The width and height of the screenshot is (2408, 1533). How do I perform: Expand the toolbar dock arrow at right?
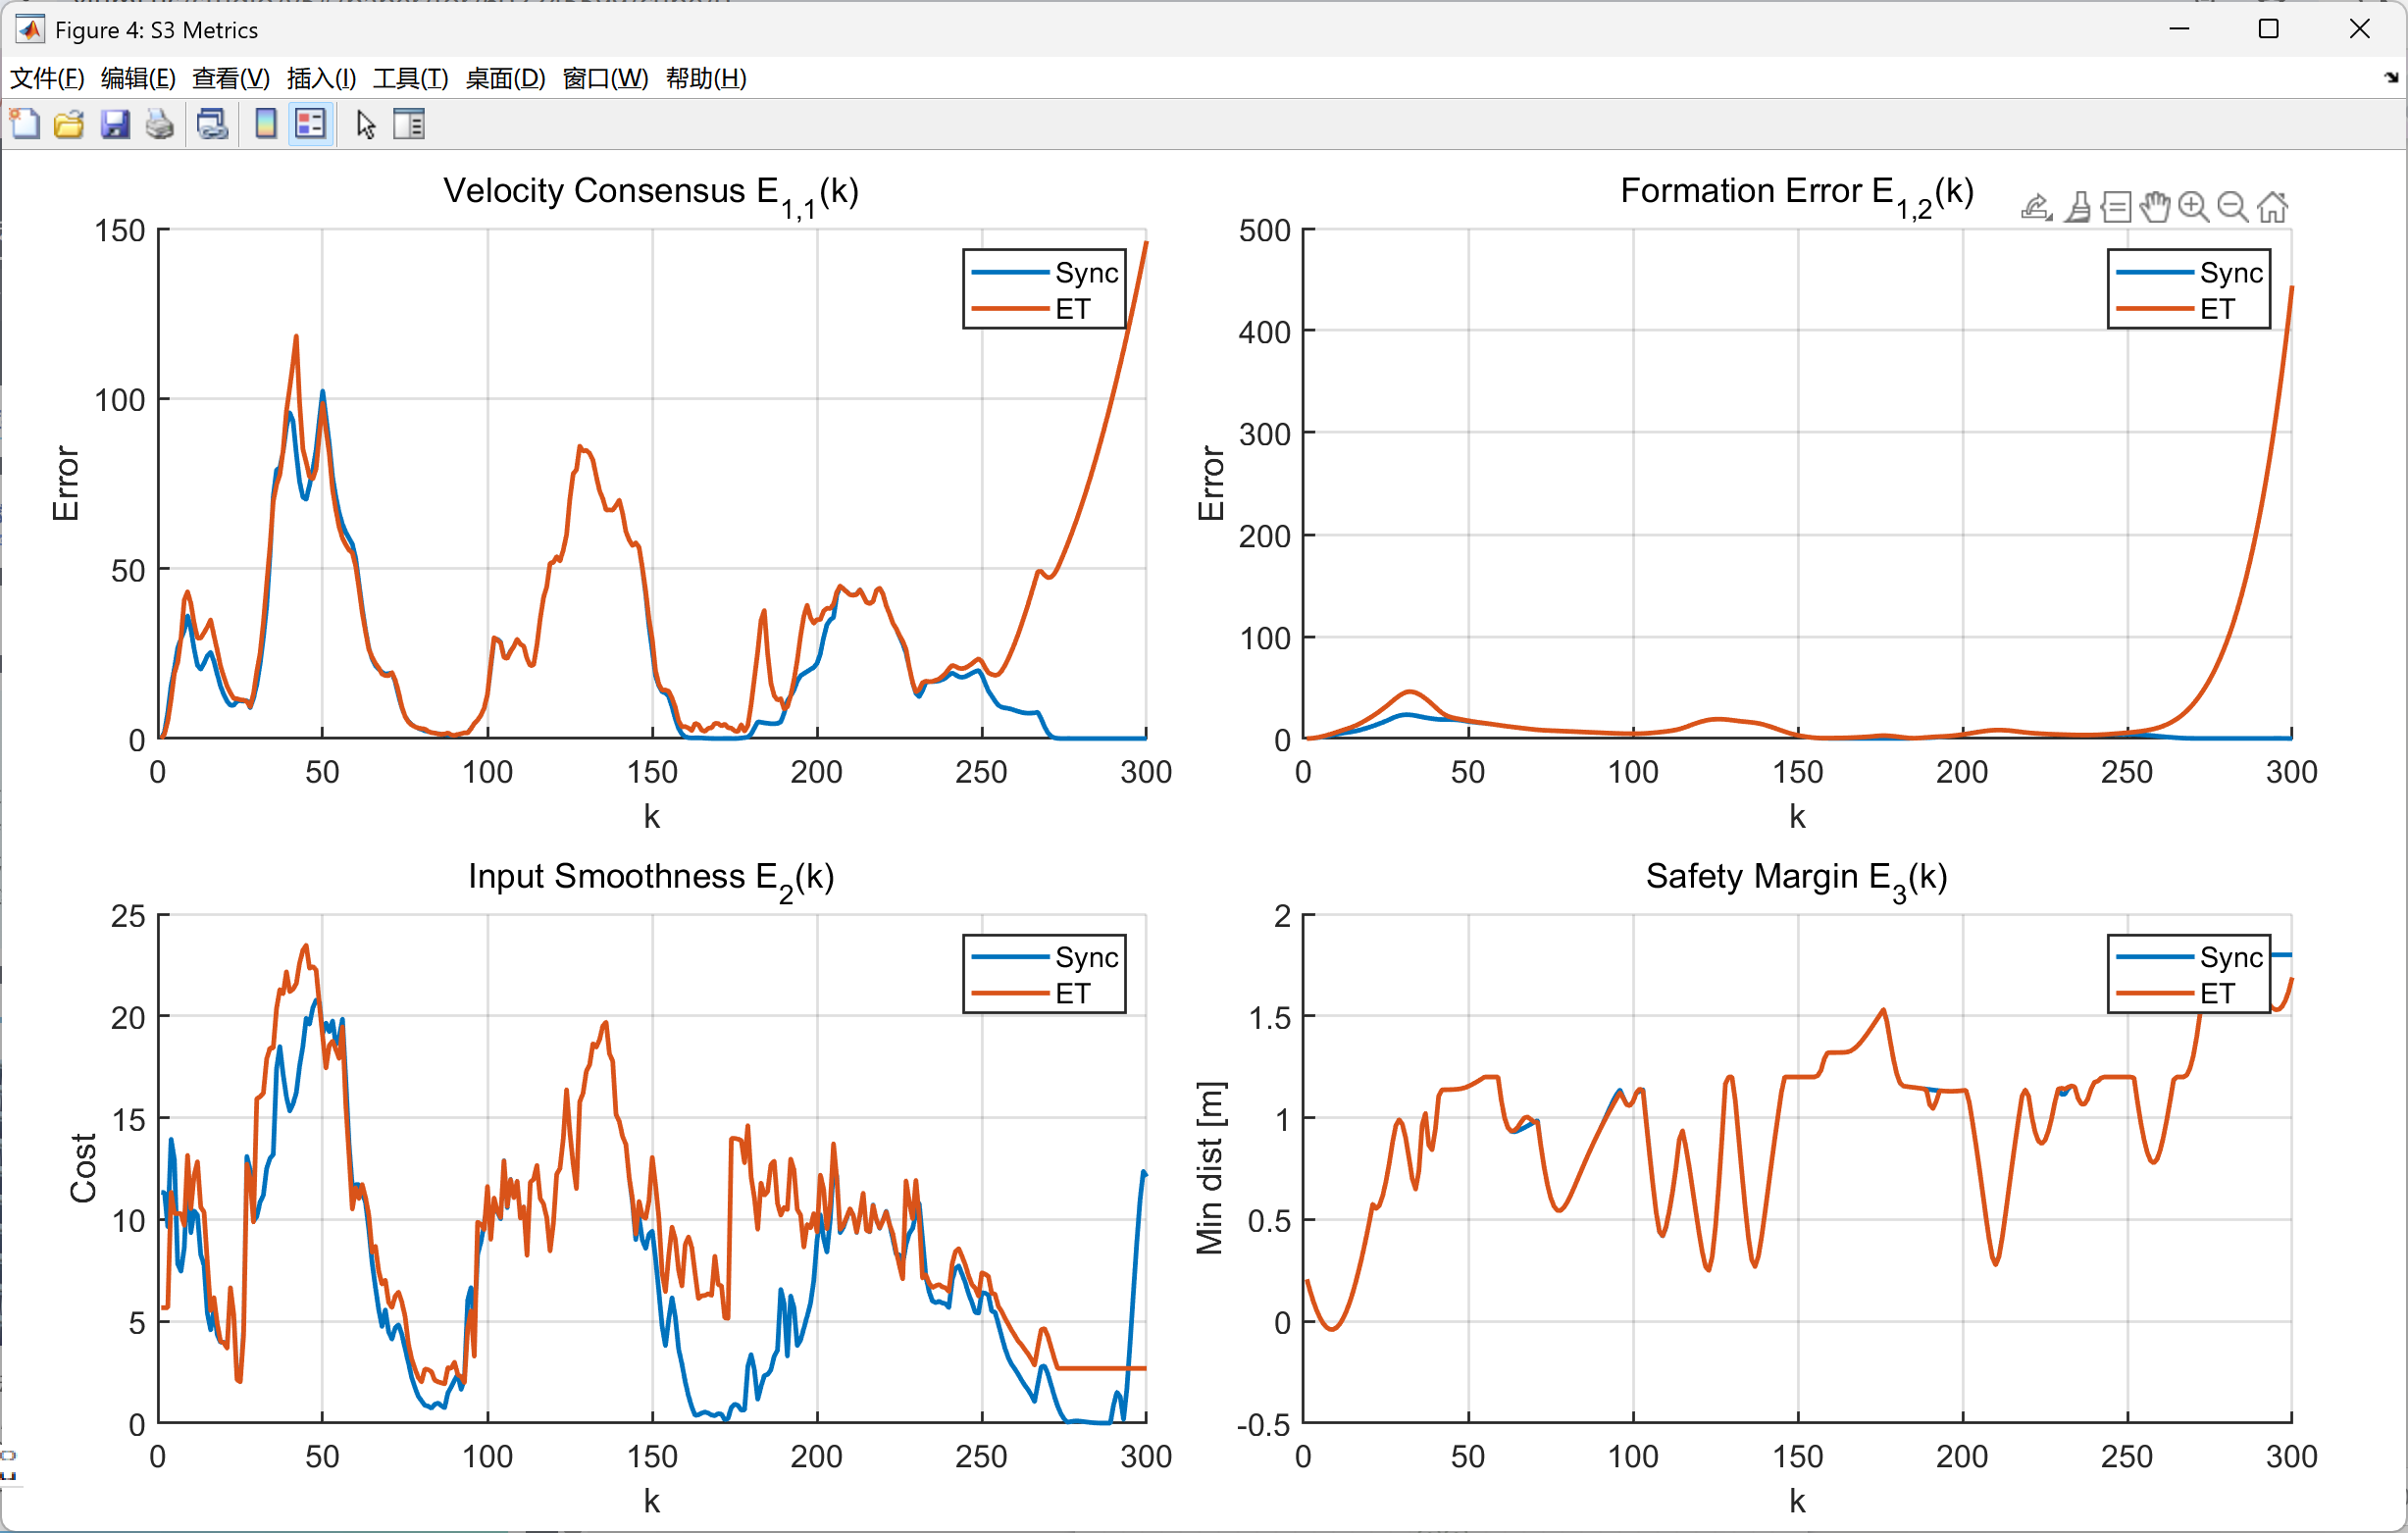2390,78
